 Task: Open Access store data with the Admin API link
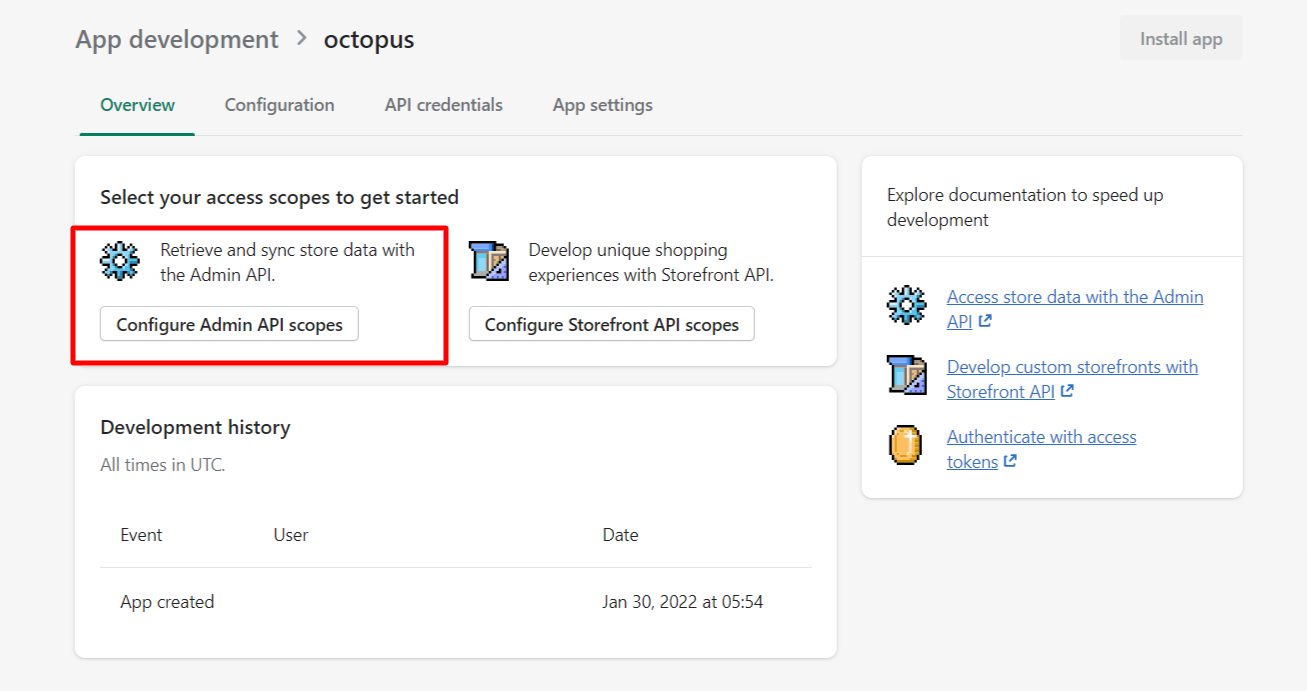pos(1075,309)
